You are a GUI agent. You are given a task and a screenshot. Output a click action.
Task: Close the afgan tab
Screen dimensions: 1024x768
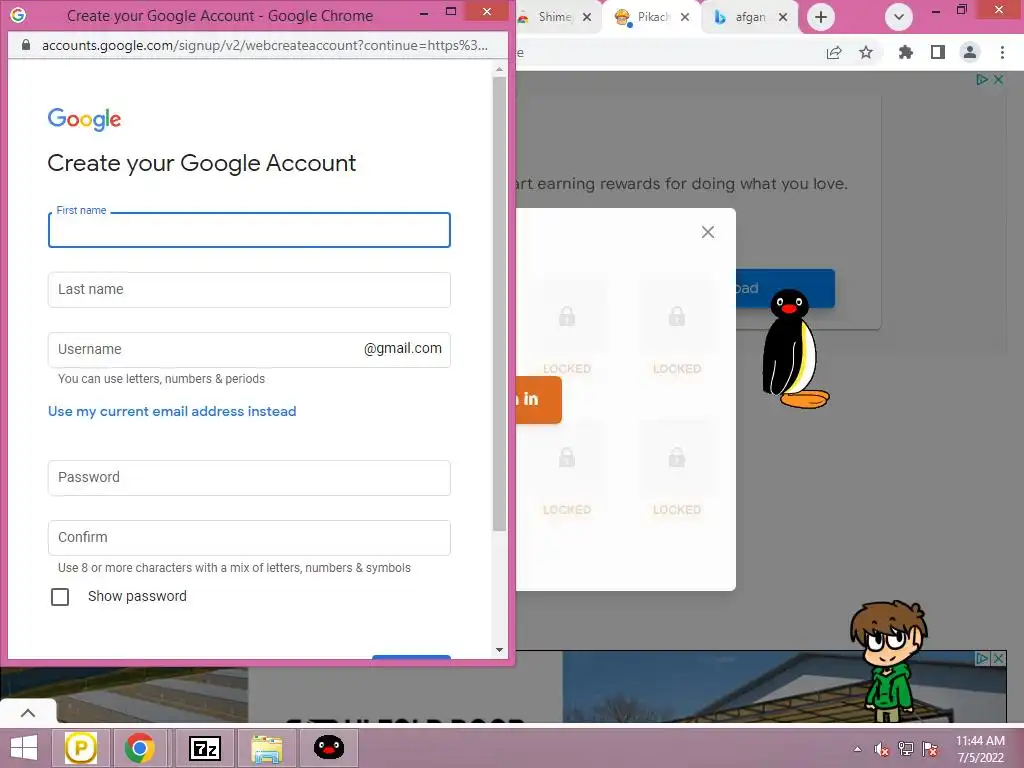(783, 17)
